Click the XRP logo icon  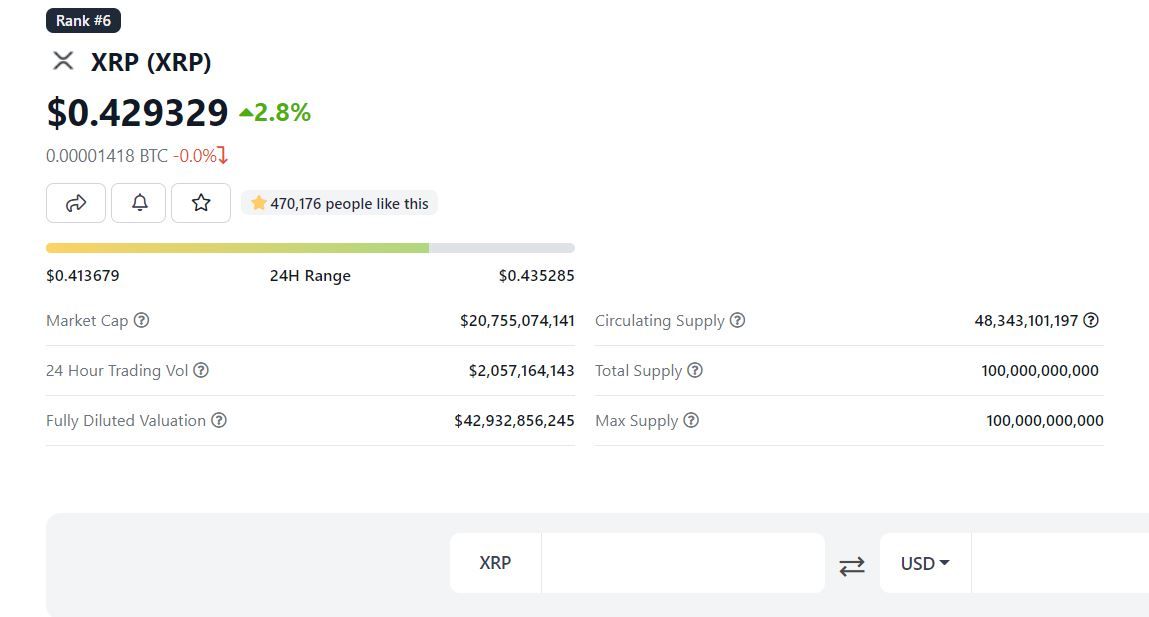point(63,61)
